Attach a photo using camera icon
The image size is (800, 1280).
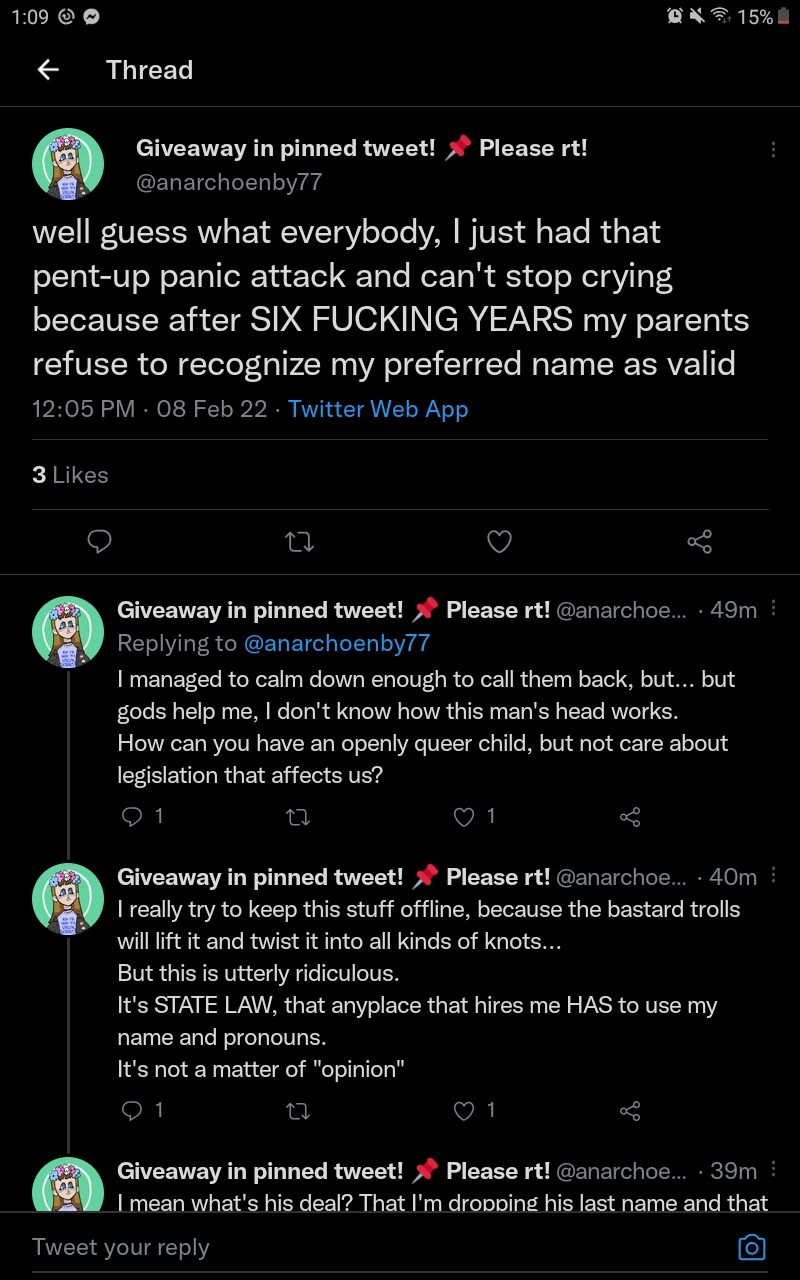pyautogui.click(x=751, y=1247)
